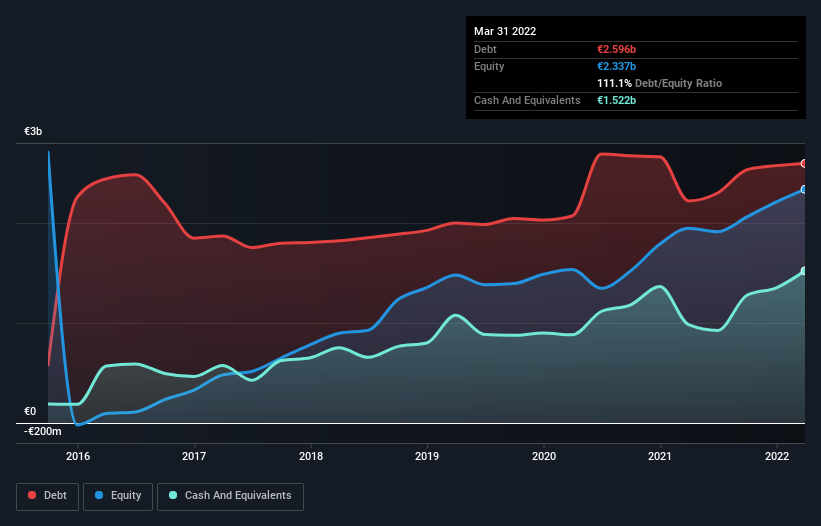Toggle the Equity series legend button
The image size is (821, 526).
pos(118,496)
